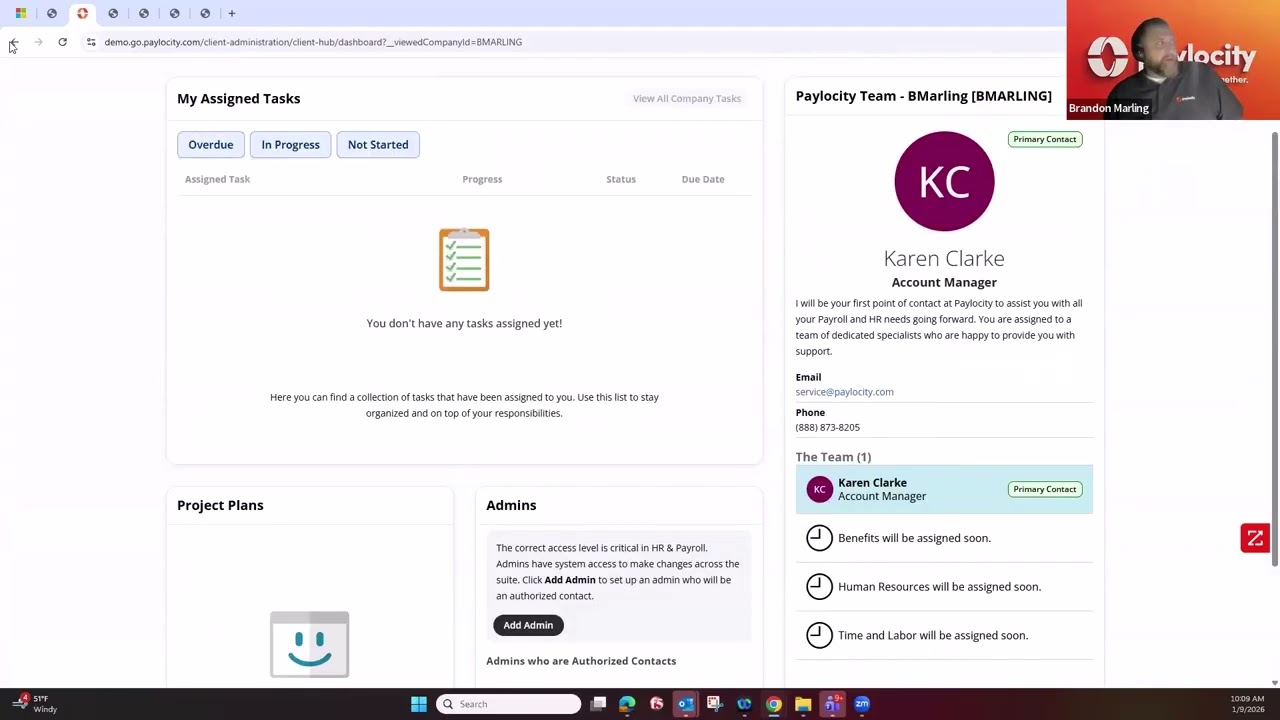1280x720 pixels.
Task: Click Primary Contact badge in Karen Clarke row
Action: click(1044, 489)
